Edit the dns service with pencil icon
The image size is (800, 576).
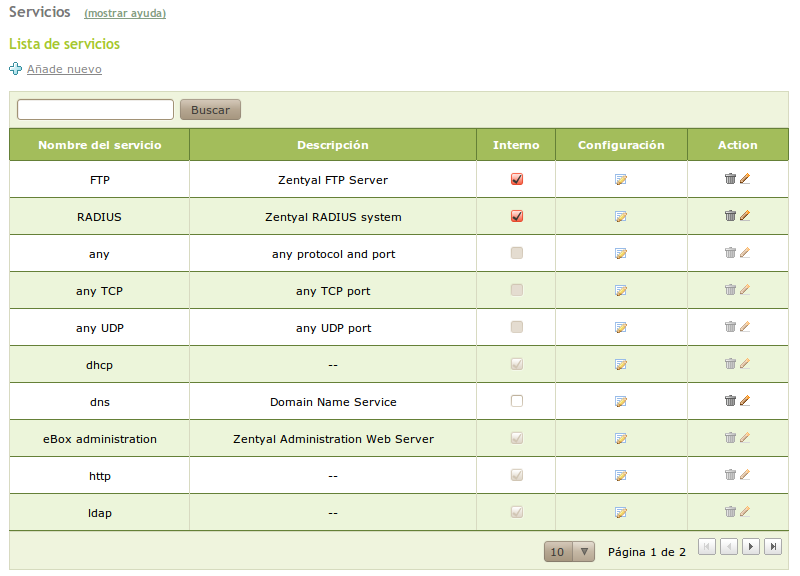click(x=745, y=400)
